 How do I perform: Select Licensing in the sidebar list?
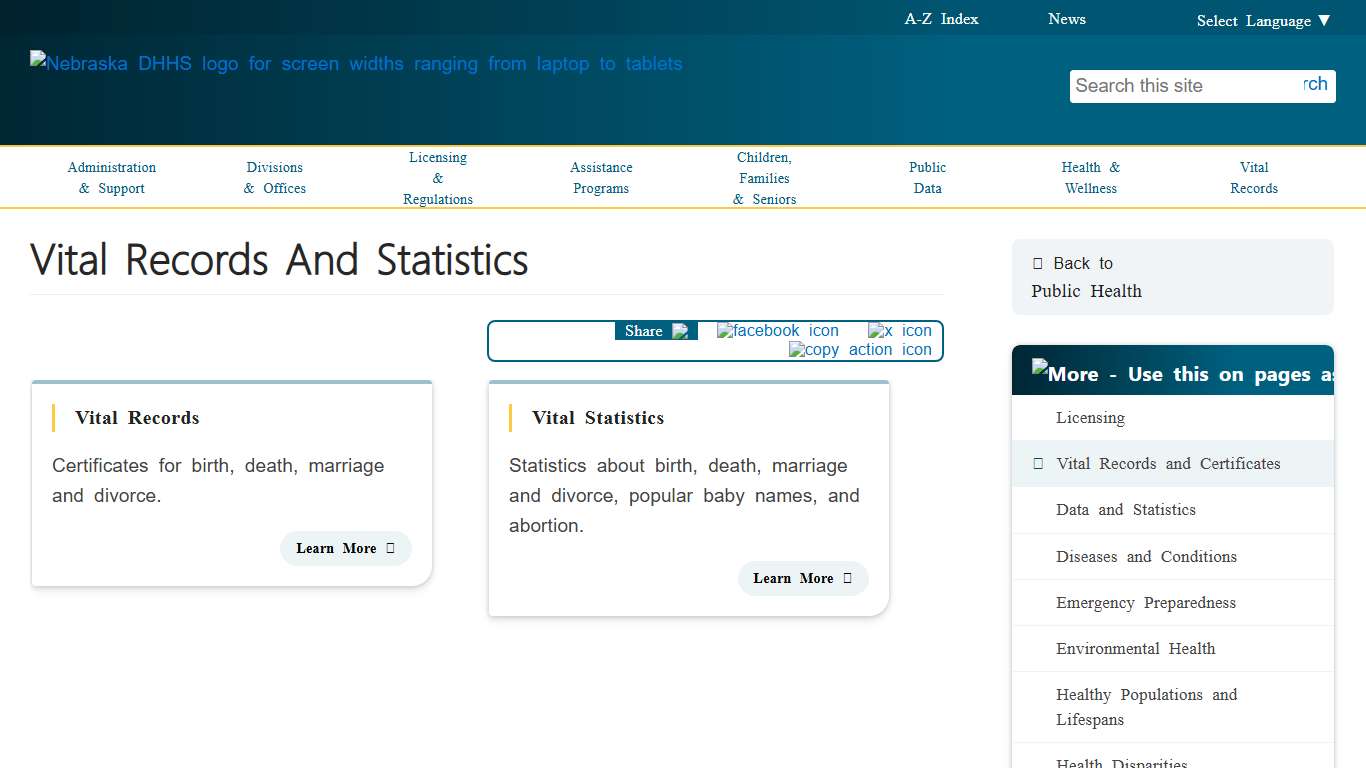tap(1090, 417)
